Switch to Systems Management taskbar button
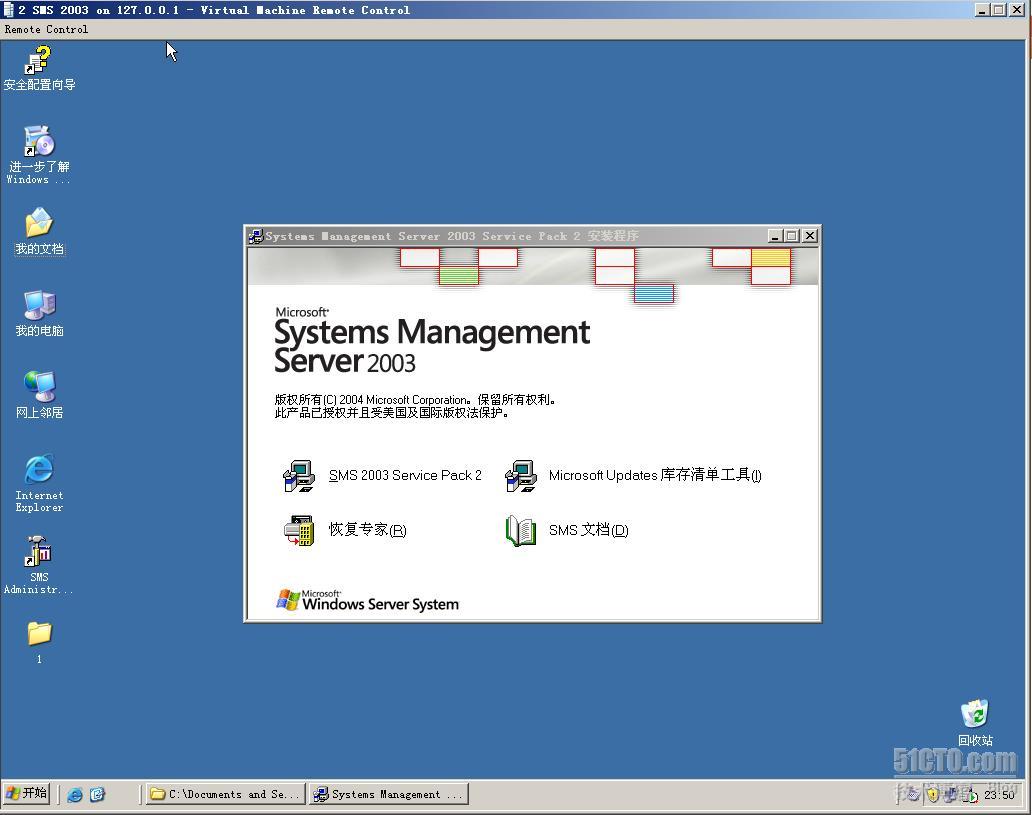This screenshot has height=815, width=1032. [x=388, y=794]
